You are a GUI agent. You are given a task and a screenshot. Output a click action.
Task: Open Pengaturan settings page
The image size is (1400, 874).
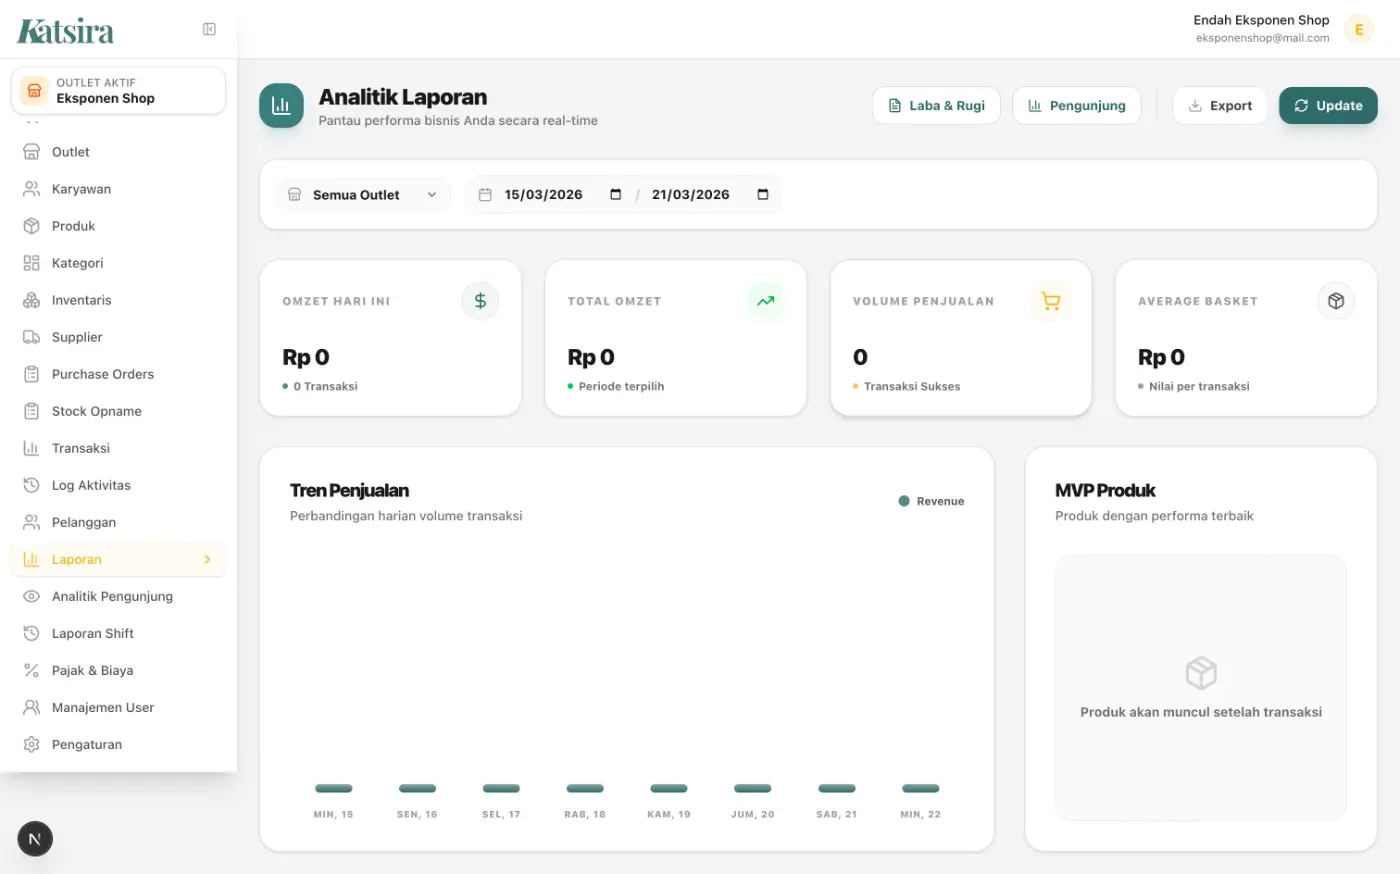click(118, 744)
